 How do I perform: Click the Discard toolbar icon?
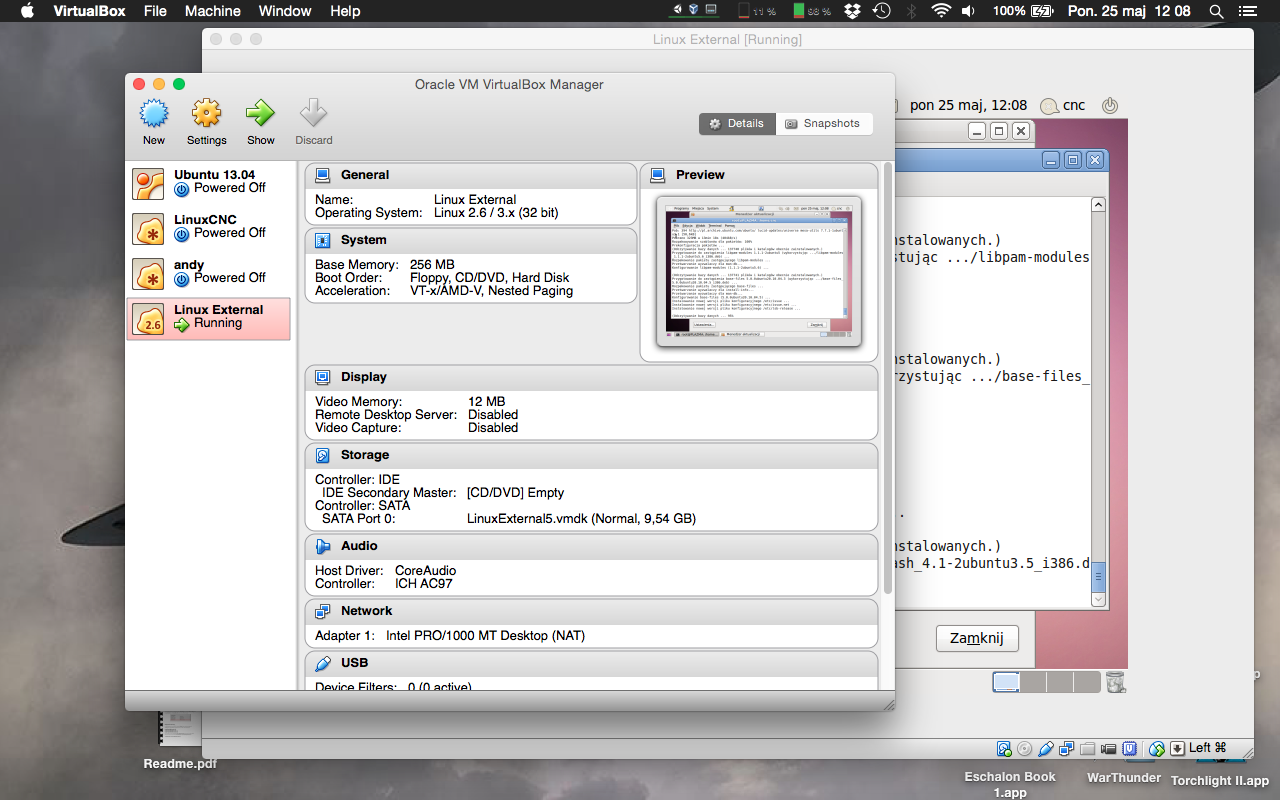(313, 114)
